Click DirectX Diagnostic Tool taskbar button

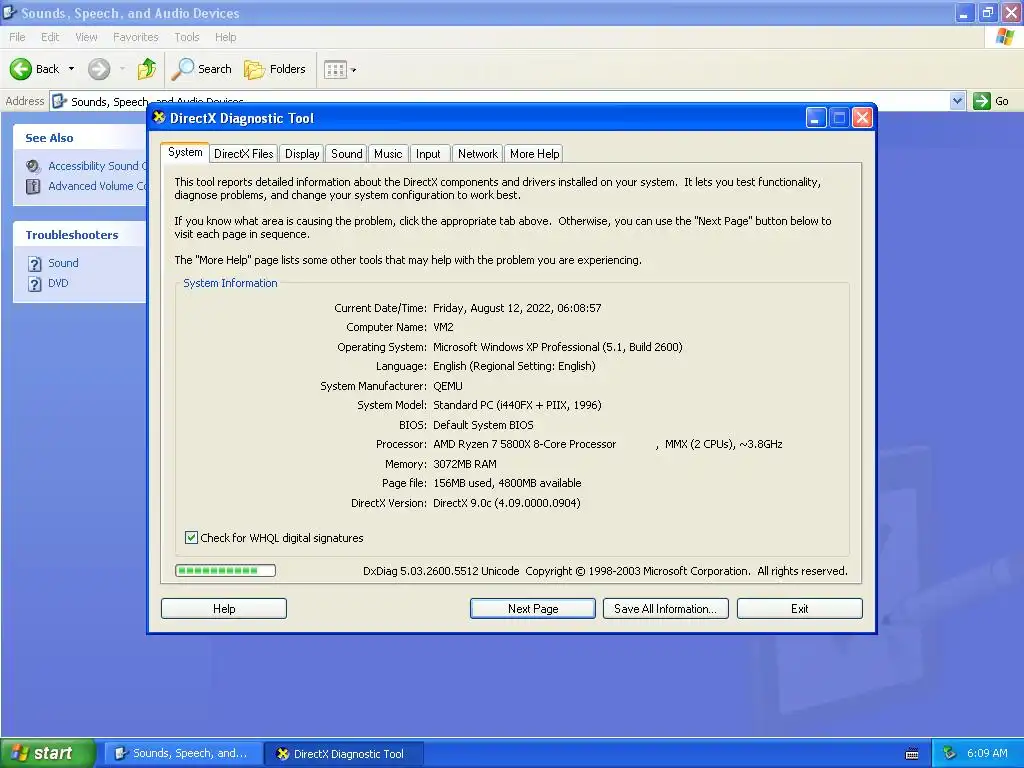344,754
